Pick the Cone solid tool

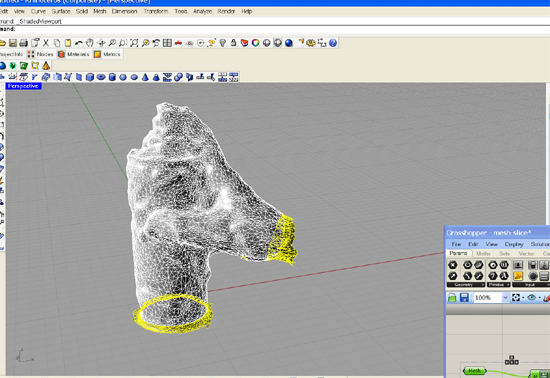(x=145, y=77)
